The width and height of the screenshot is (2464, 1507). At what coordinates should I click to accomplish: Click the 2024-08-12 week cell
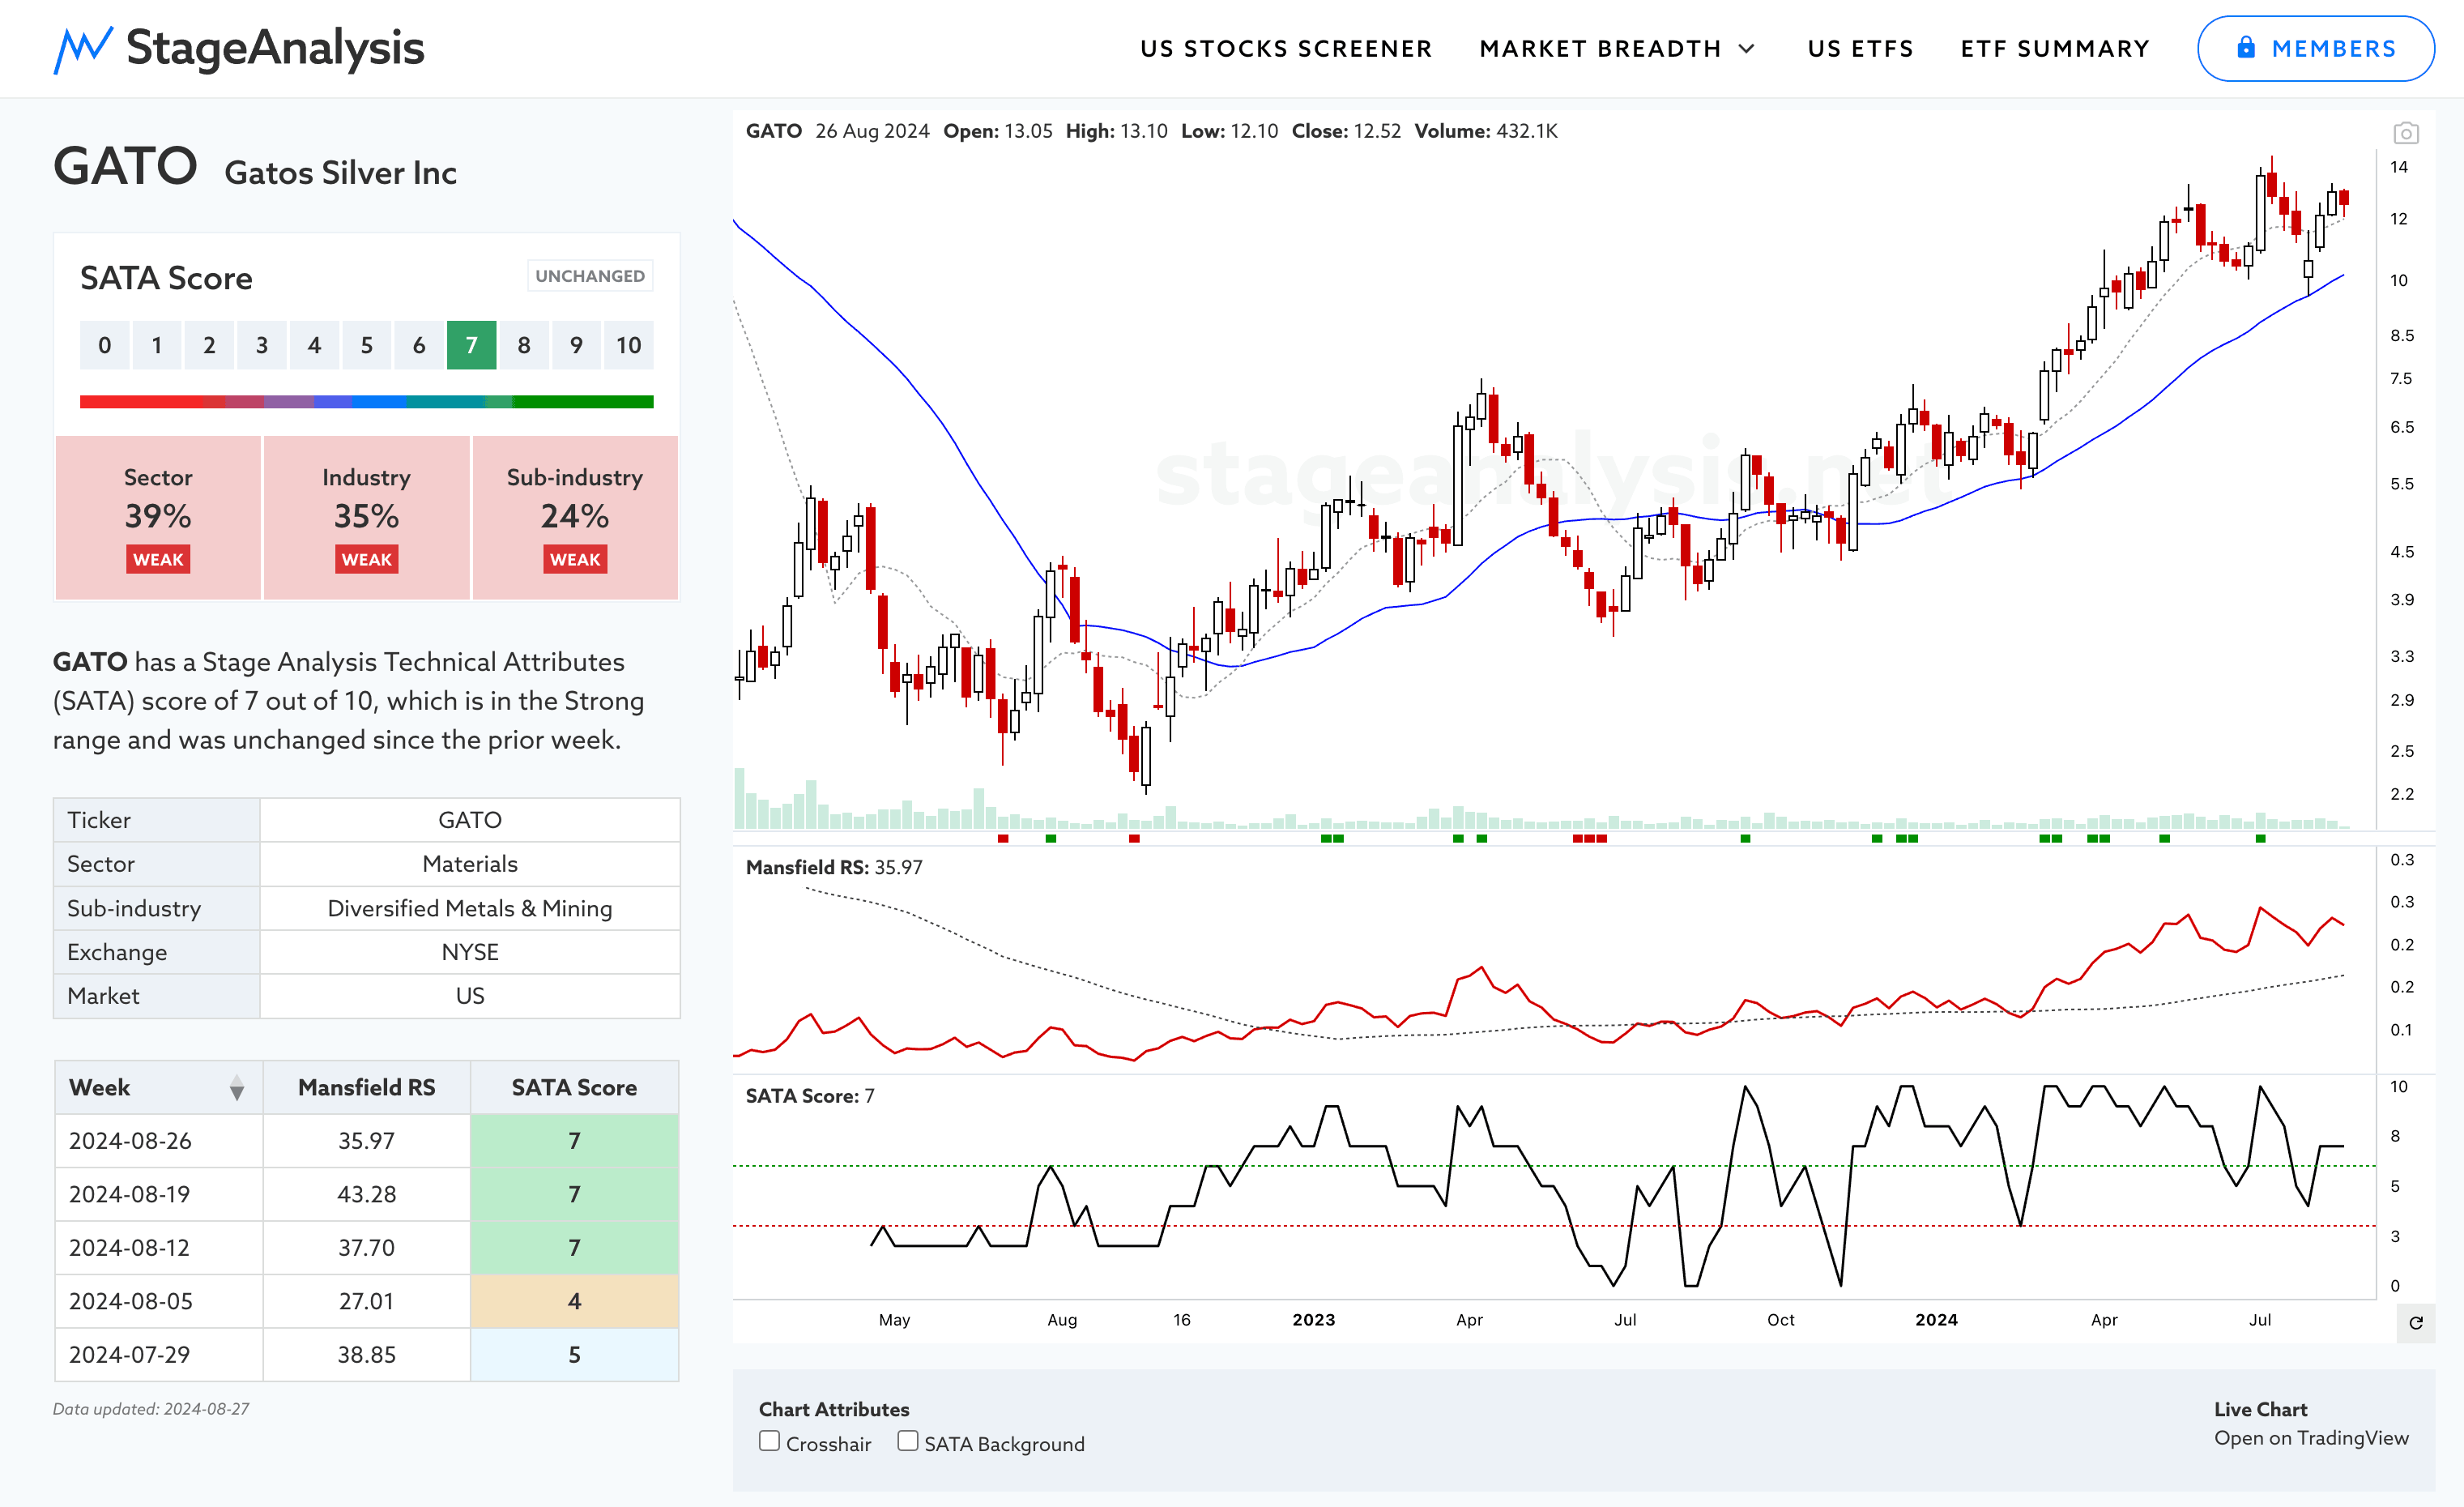[x=159, y=1248]
